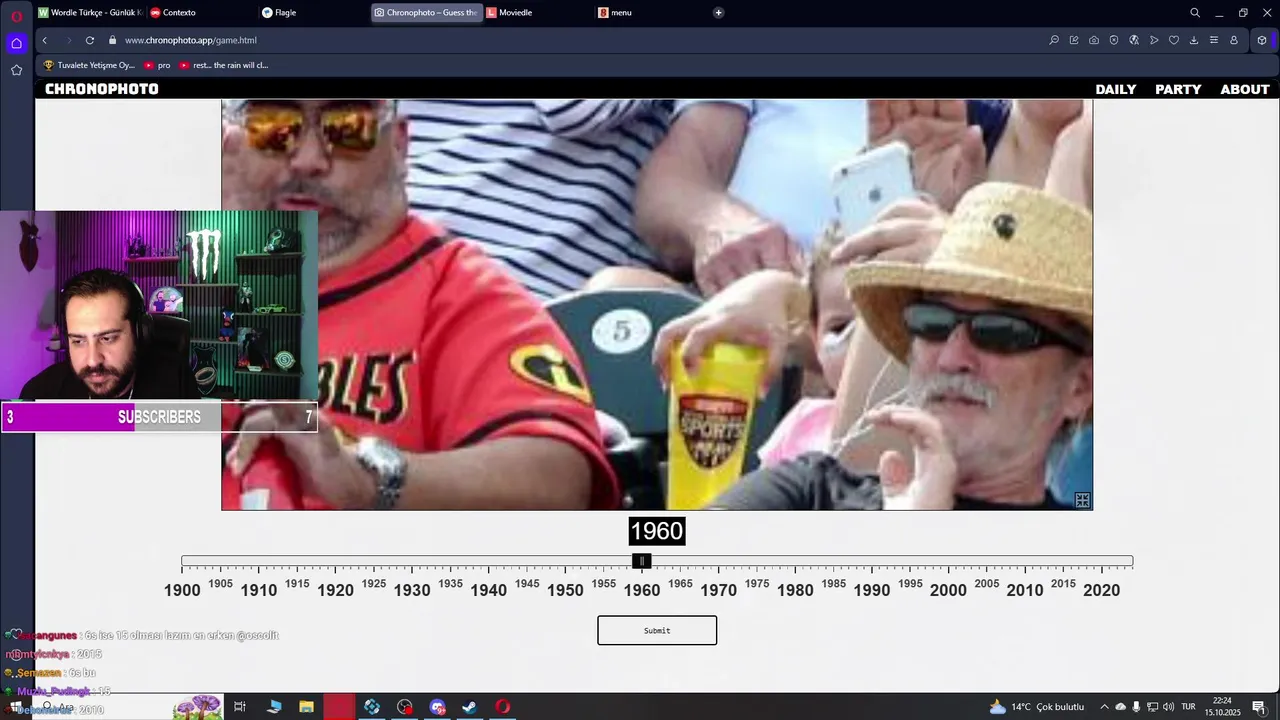Open Task View in the taskbar
Screen dimensions: 1280x720
pos(240,707)
